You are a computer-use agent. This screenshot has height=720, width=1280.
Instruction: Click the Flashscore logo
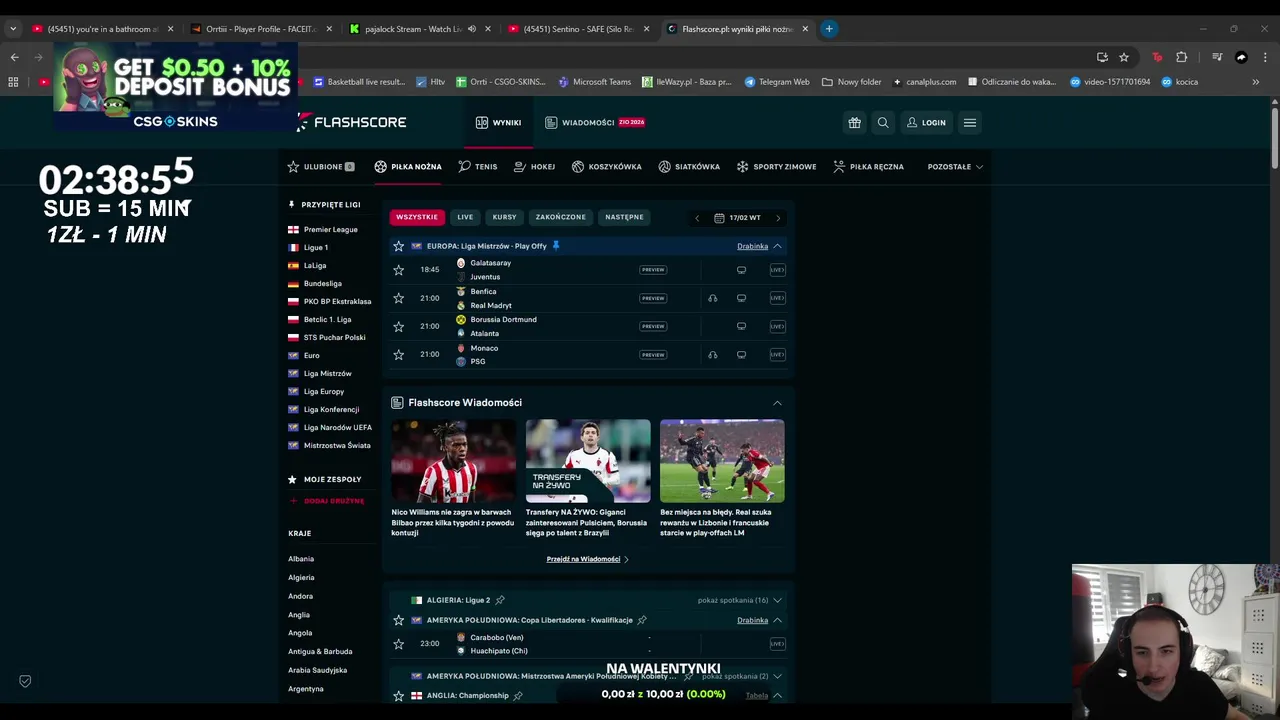coord(351,122)
